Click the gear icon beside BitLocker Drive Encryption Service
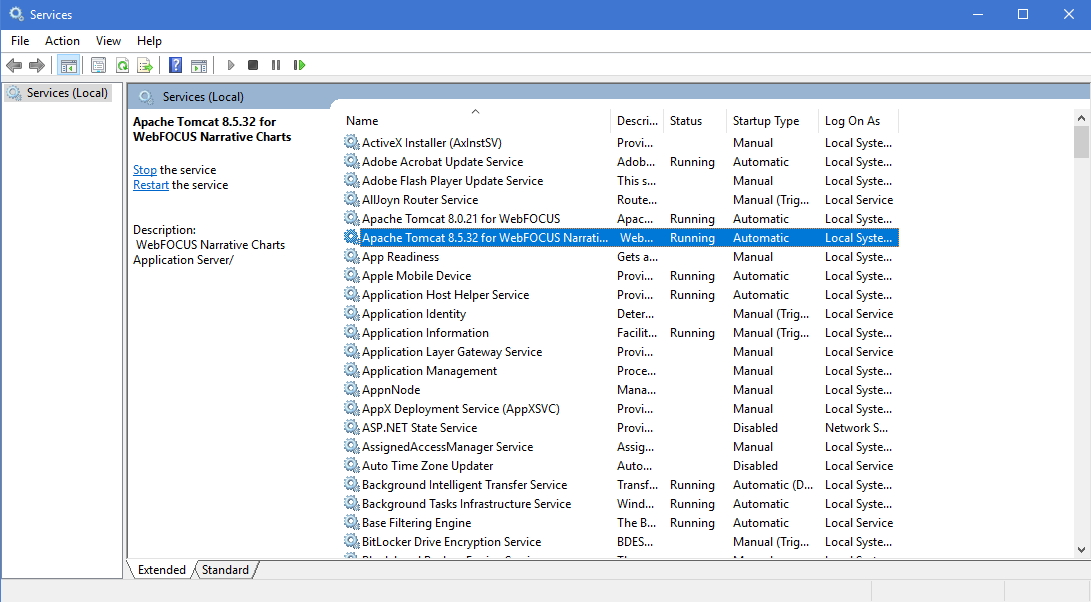The width and height of the screenshot is (1091, 602). click(351, 541)
